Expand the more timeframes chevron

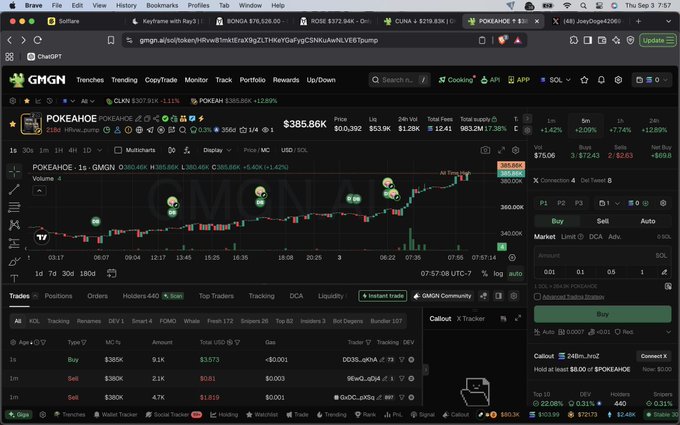[x=100, y=150]
